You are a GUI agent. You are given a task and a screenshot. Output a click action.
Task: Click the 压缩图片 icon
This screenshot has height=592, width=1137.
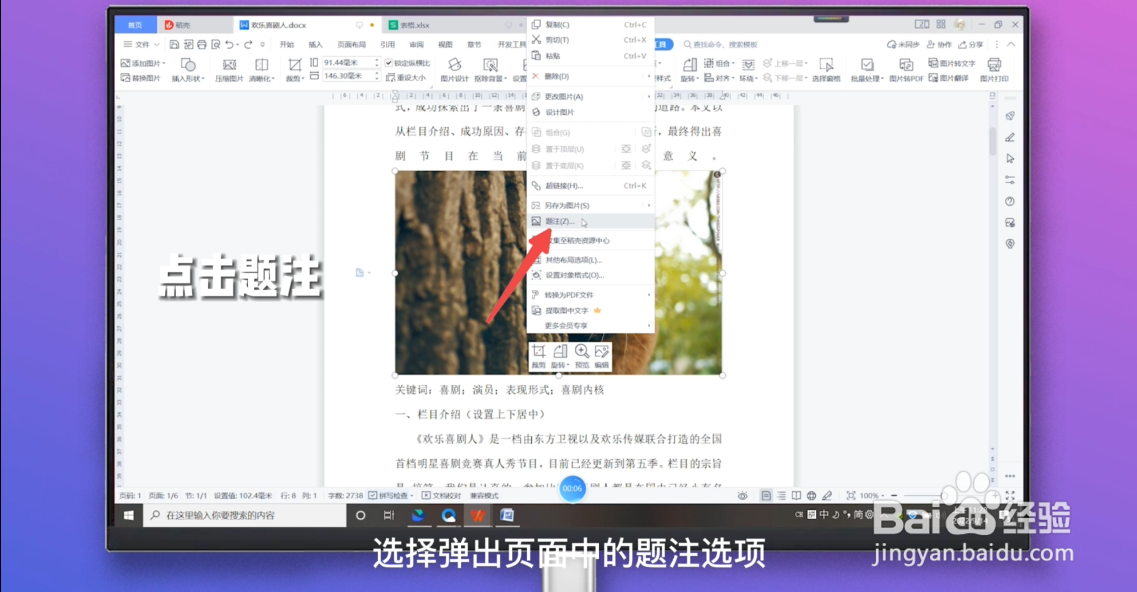pos(229,70)
